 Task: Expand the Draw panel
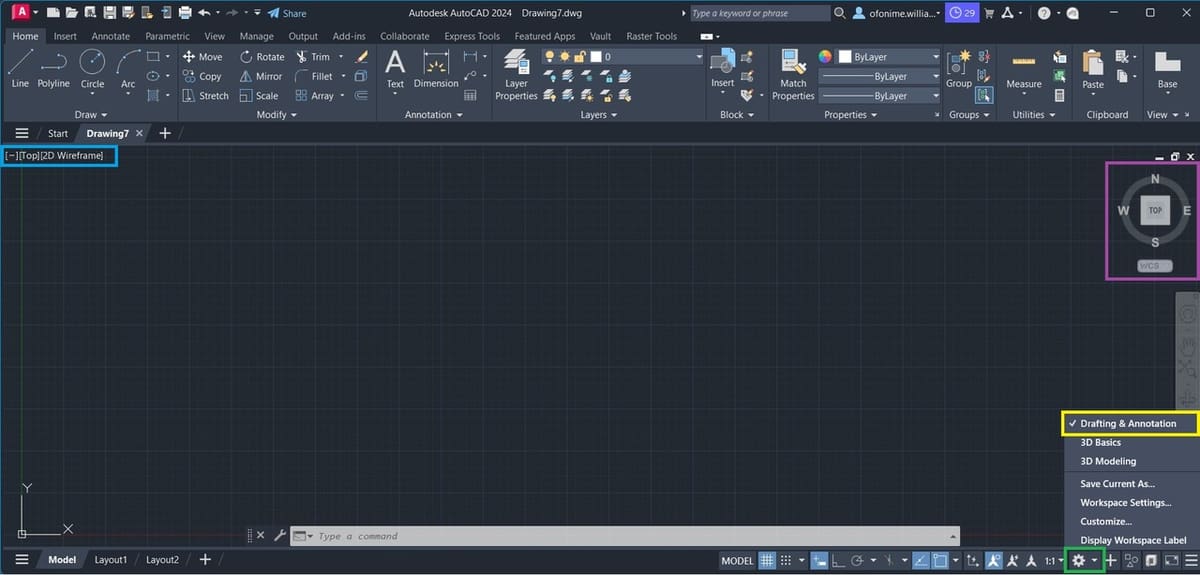click(x=90, y=115)
